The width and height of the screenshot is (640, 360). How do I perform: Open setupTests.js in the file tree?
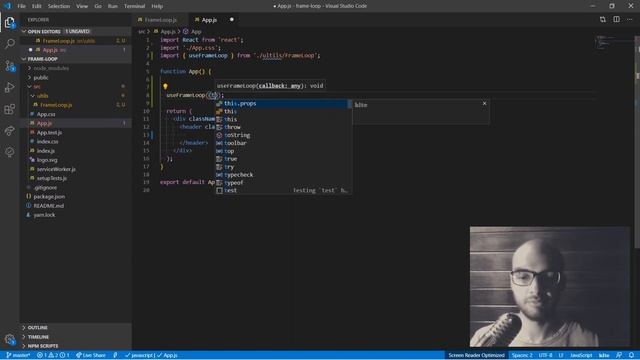tap(76, 178)
